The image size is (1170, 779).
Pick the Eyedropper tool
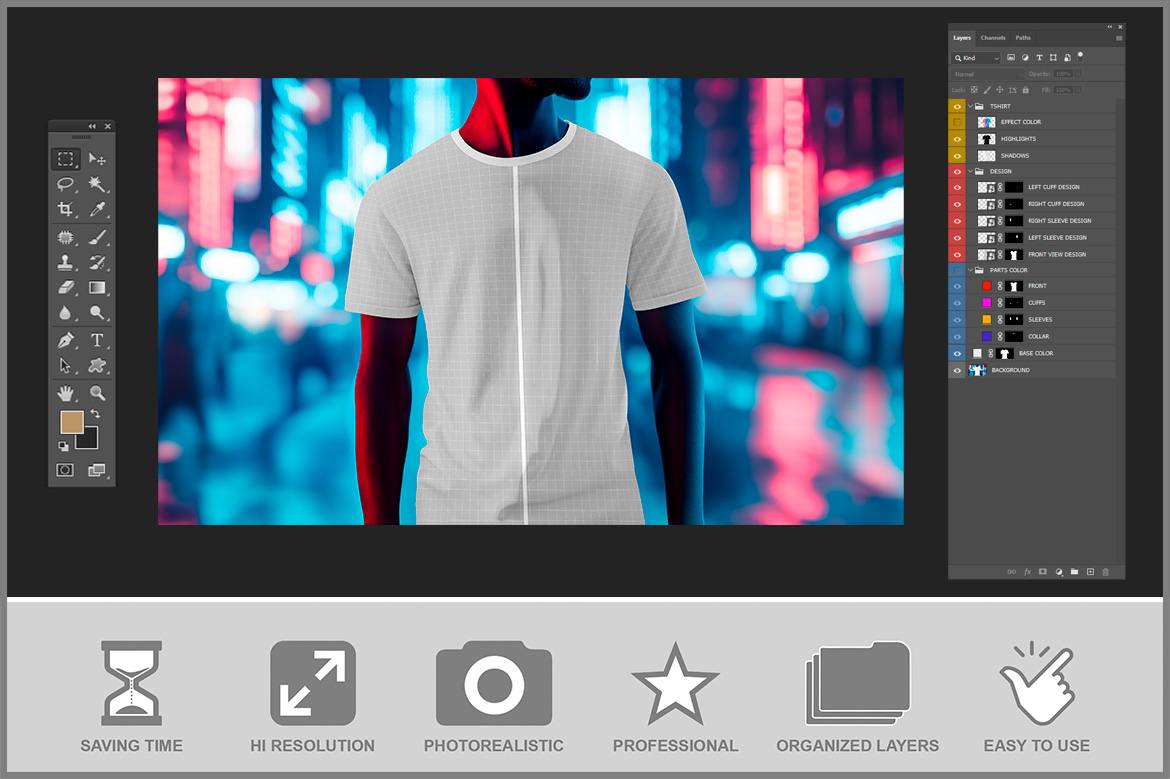click(x=97, y=209)
